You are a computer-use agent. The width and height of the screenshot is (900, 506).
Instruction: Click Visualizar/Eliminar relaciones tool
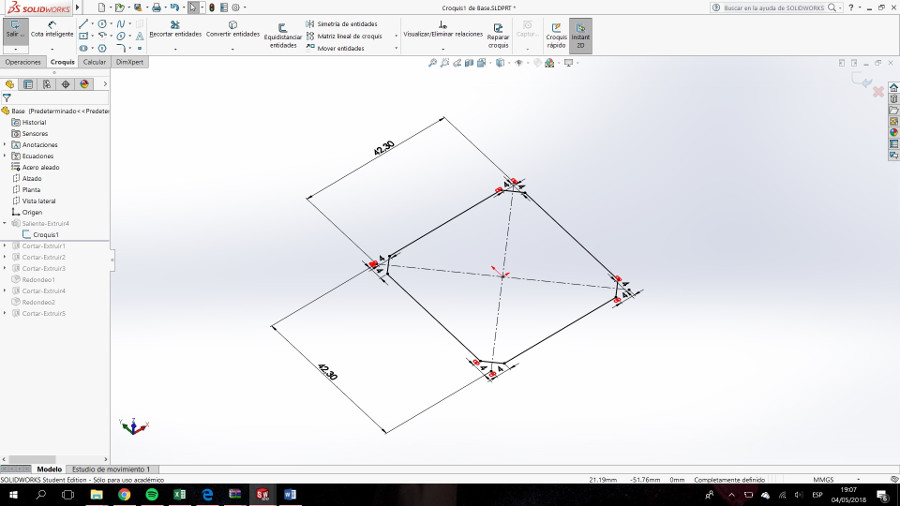coord(443,30)
